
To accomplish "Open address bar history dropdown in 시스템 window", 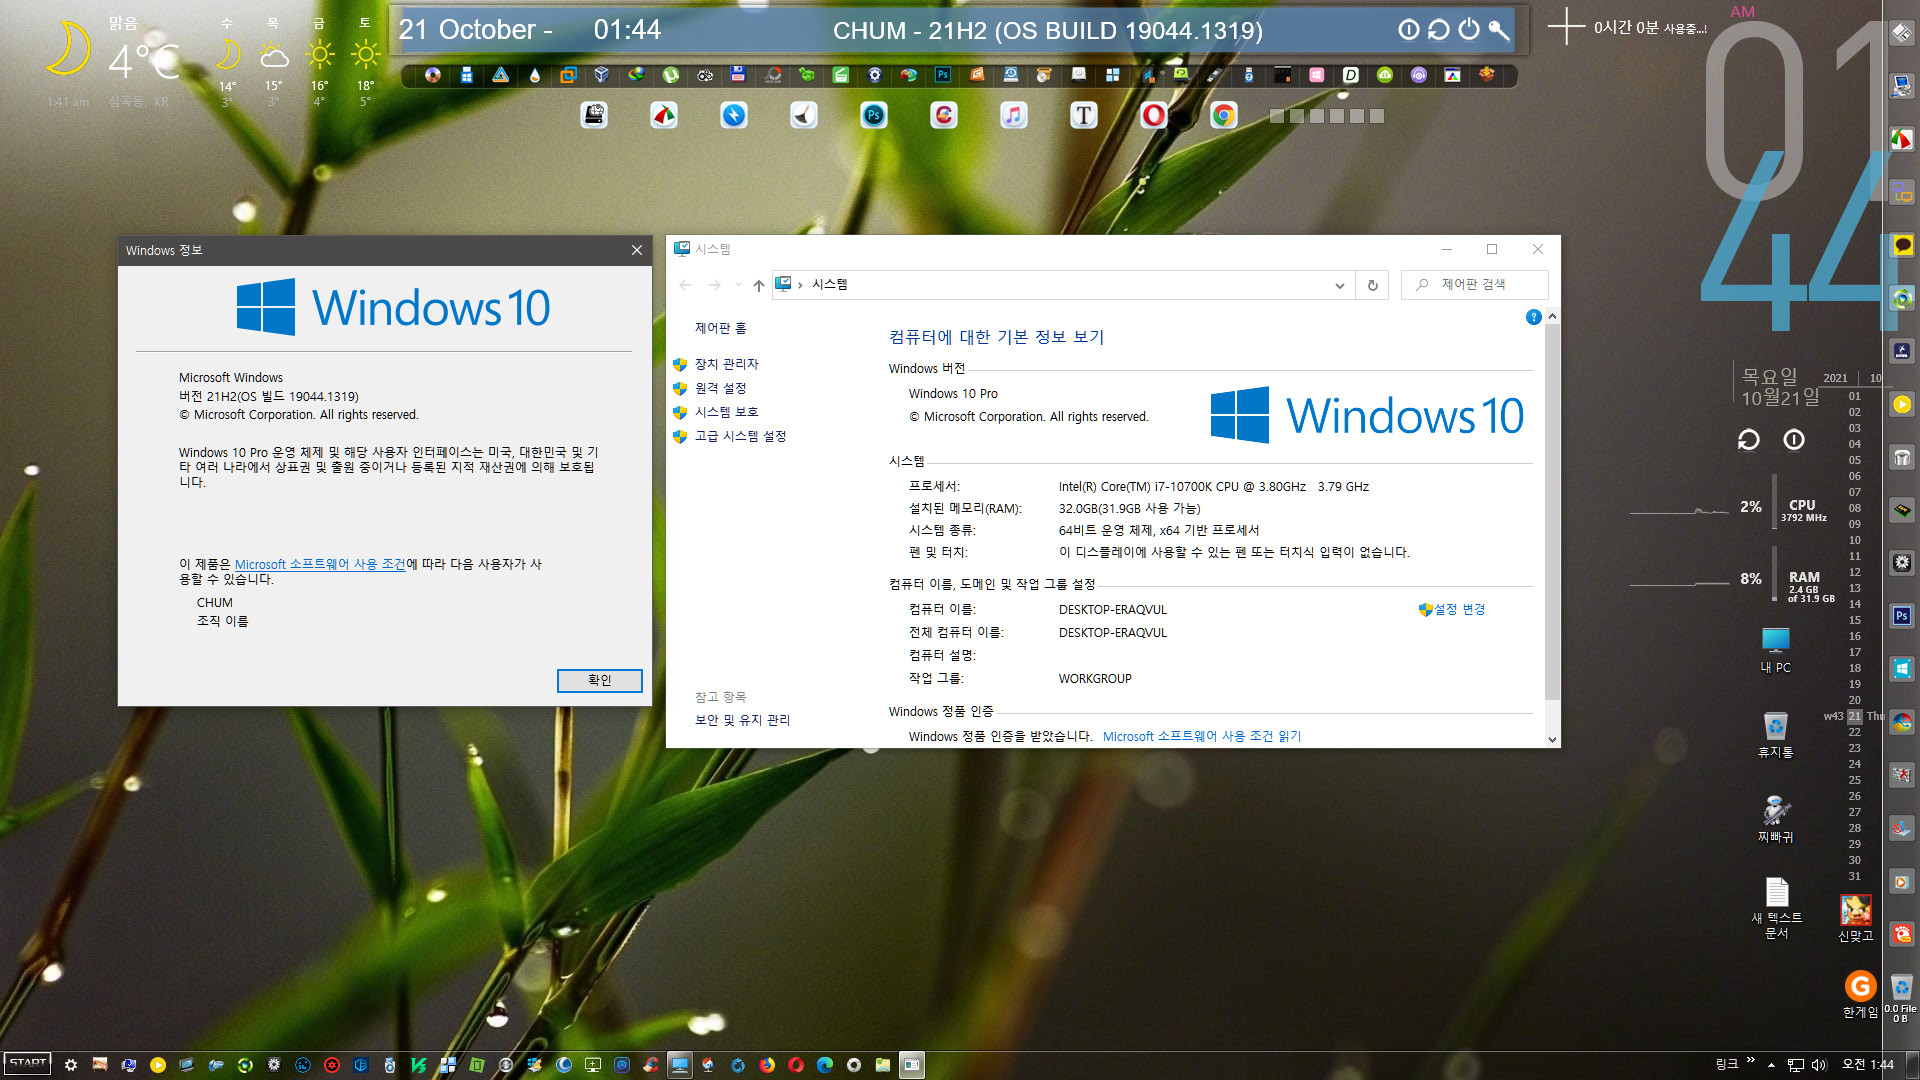I will pyautogui.click(x=1340, y=285).
